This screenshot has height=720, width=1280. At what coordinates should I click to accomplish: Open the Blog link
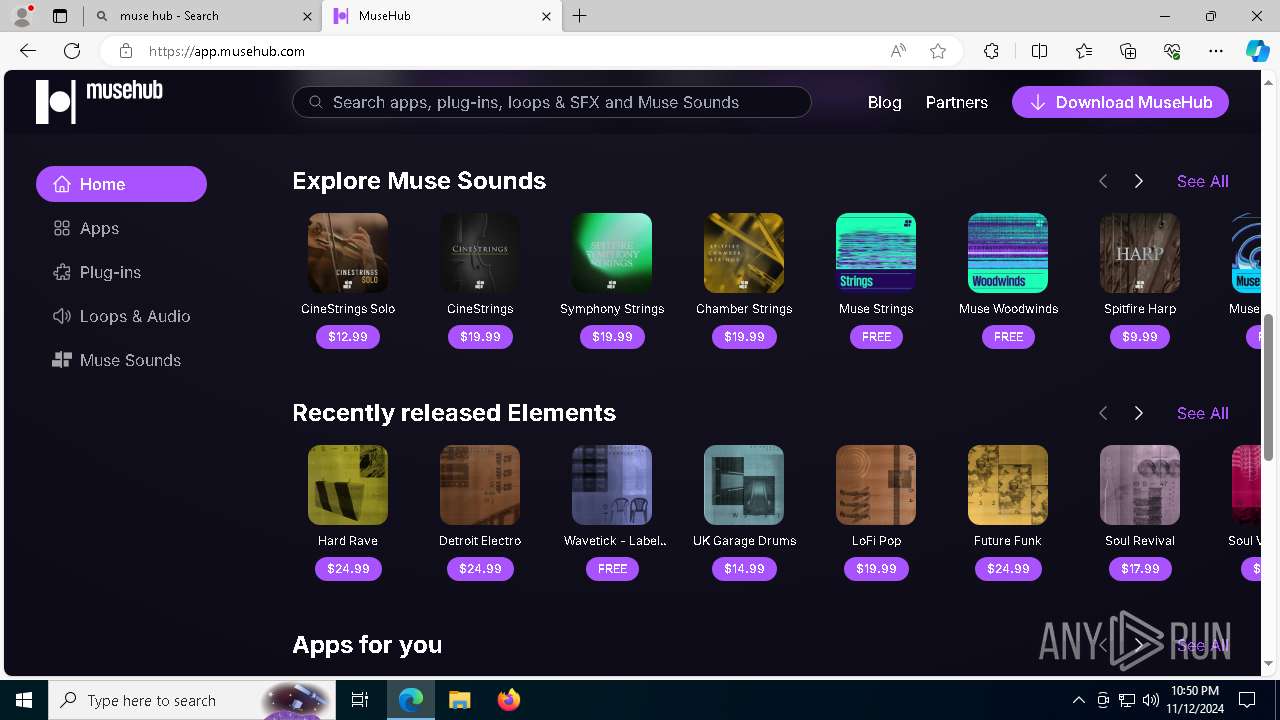(x=884, y=102)
